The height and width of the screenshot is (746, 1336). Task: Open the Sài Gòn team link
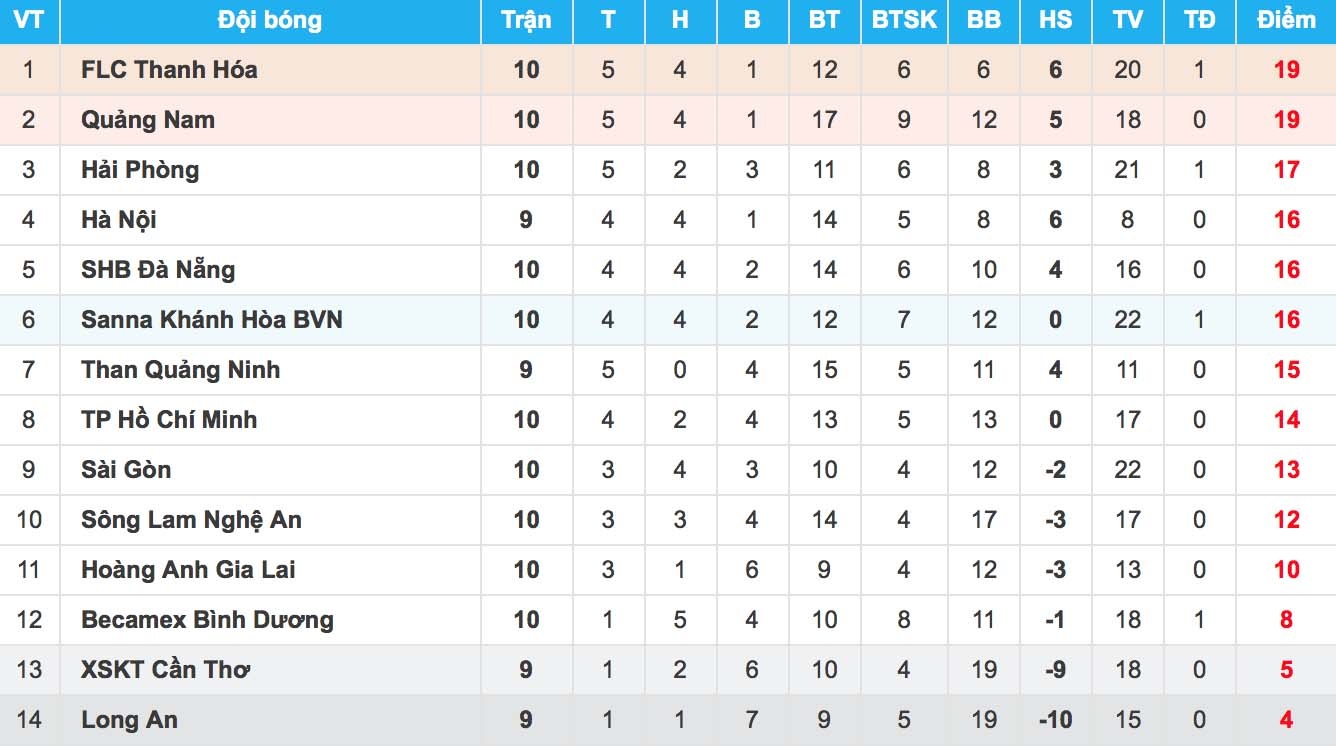coord(126,470)
